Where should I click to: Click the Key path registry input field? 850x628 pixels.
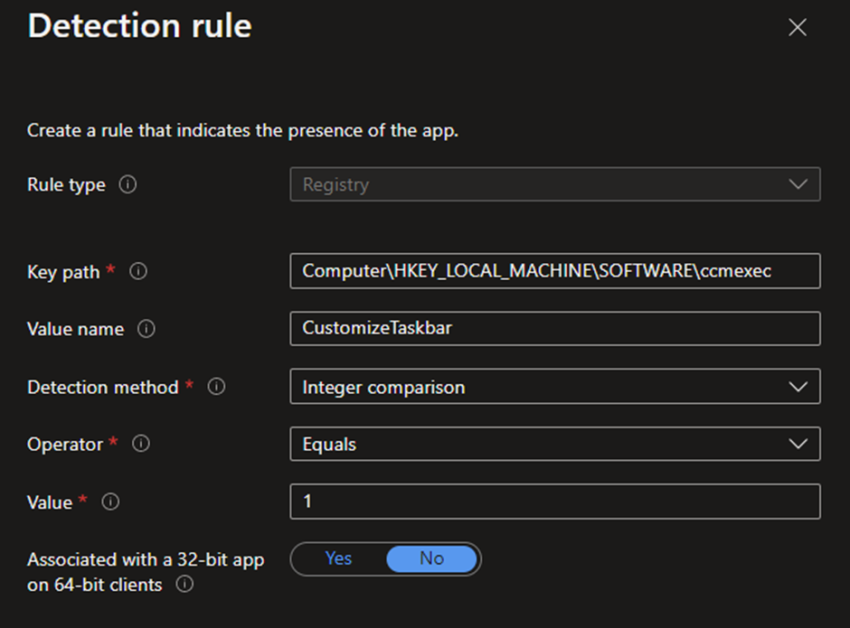click(x=555, y=271)
